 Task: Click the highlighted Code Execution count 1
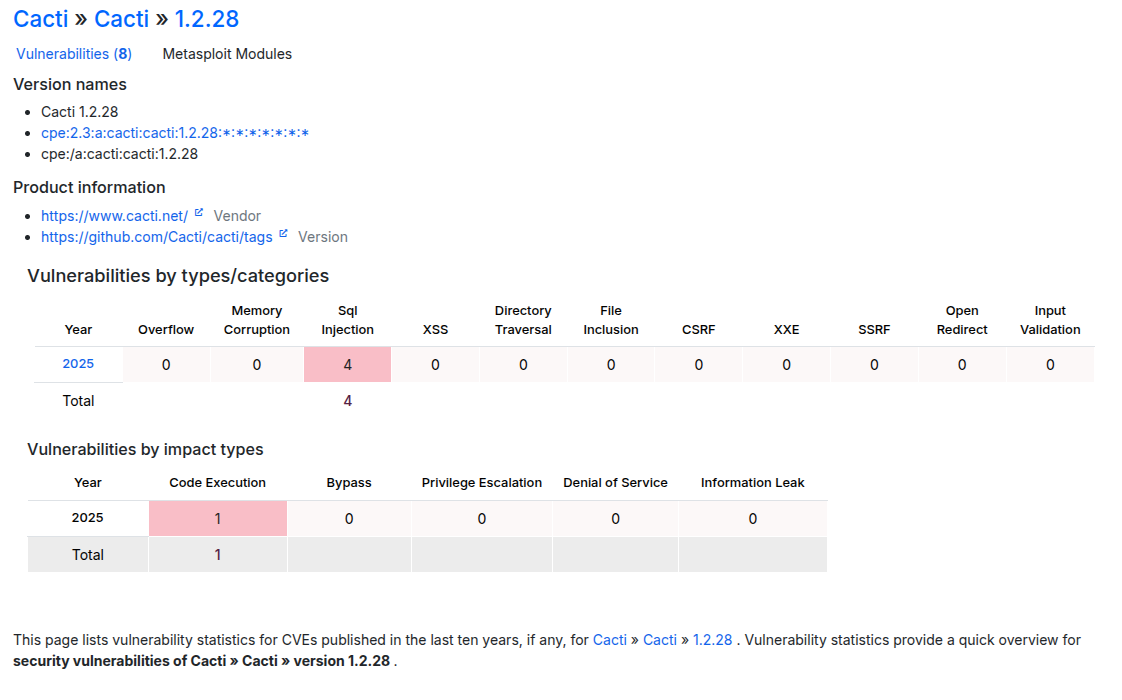tap(218, 518)
